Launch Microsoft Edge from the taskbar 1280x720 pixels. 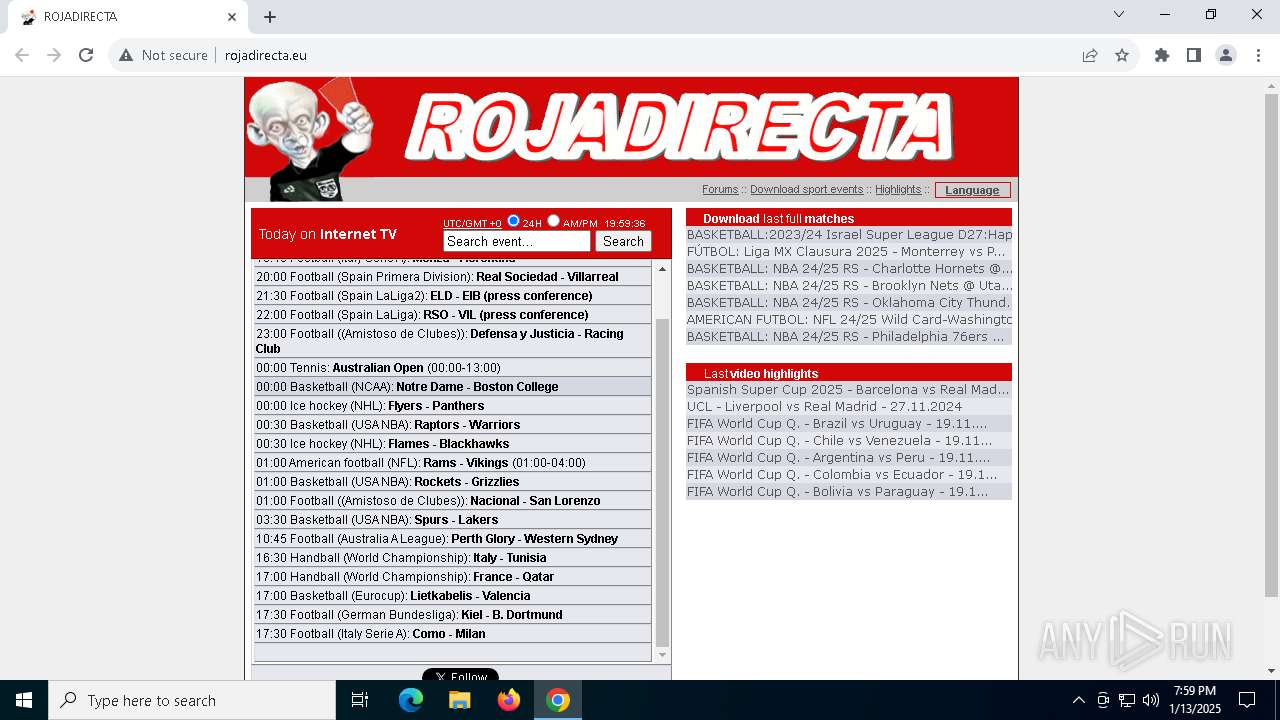click(411, 700)
